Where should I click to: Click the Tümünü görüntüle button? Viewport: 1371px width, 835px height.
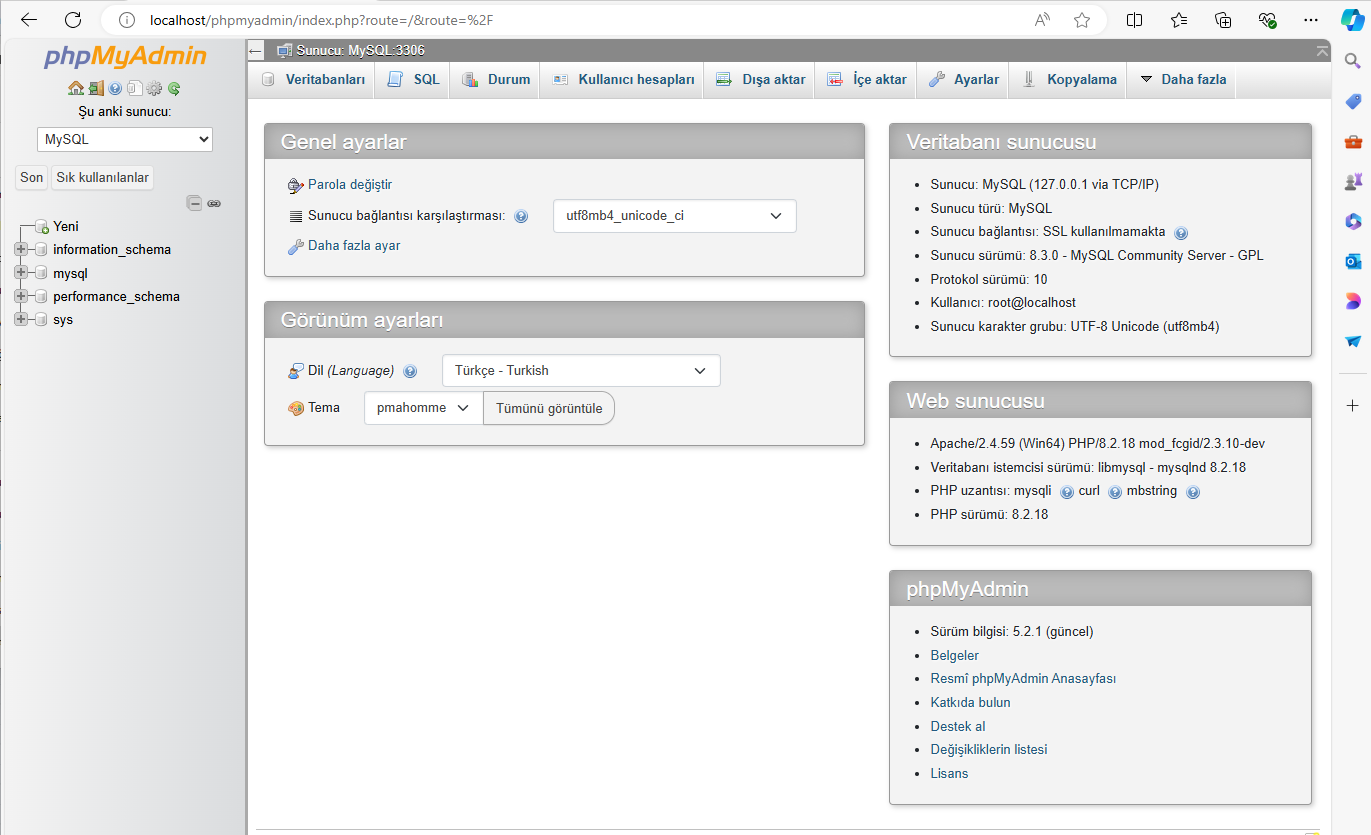[x=549, y=408]
